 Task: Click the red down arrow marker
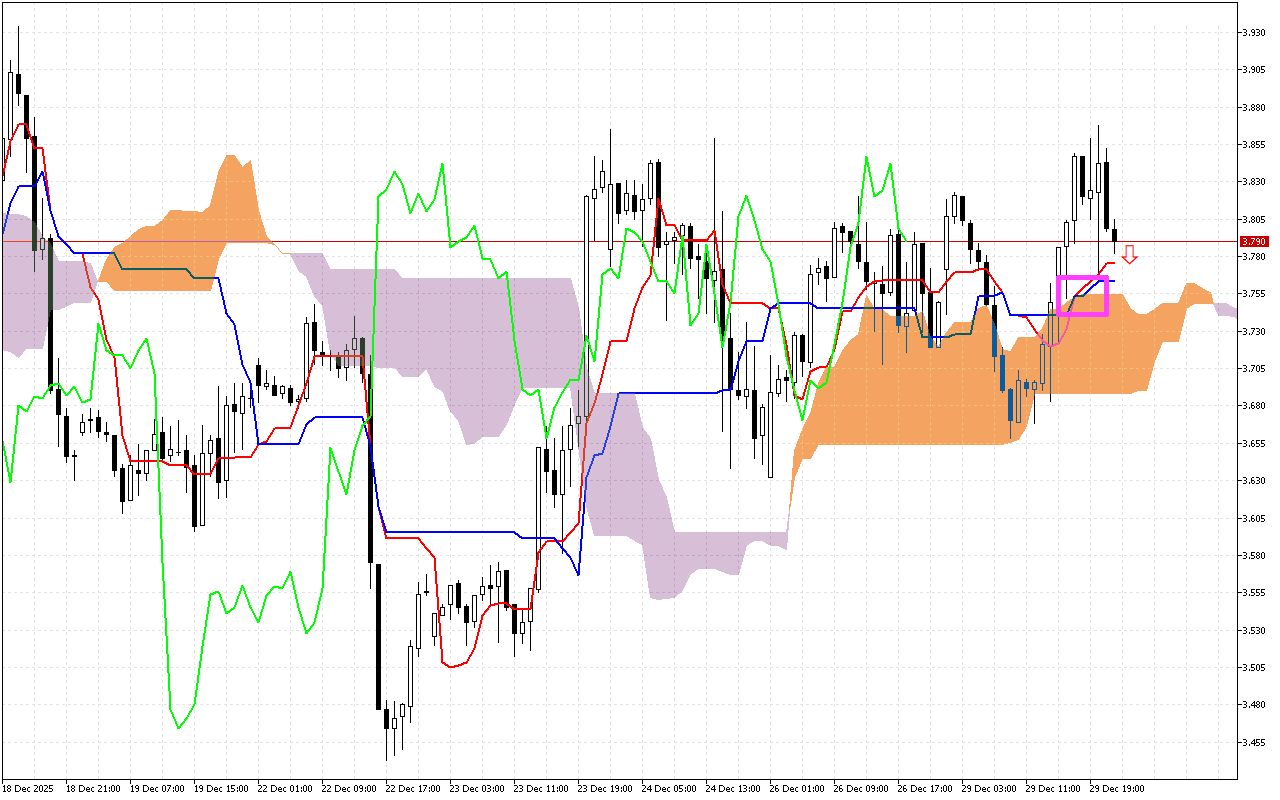1129,254
